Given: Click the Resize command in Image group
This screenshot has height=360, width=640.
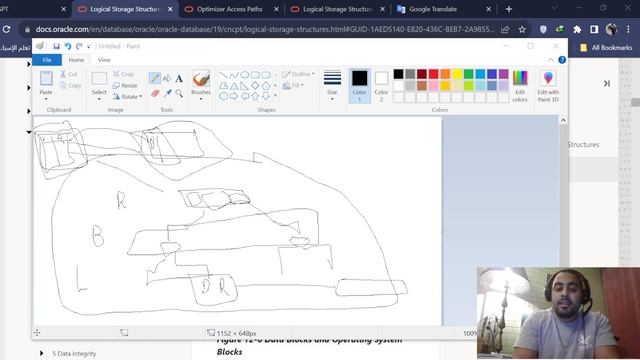Looking at the screenshot, I should click(x=125, y=85).
